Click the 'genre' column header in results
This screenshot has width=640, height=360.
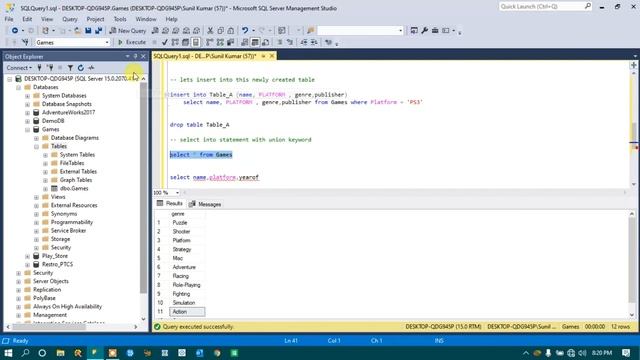coord(187,214)
